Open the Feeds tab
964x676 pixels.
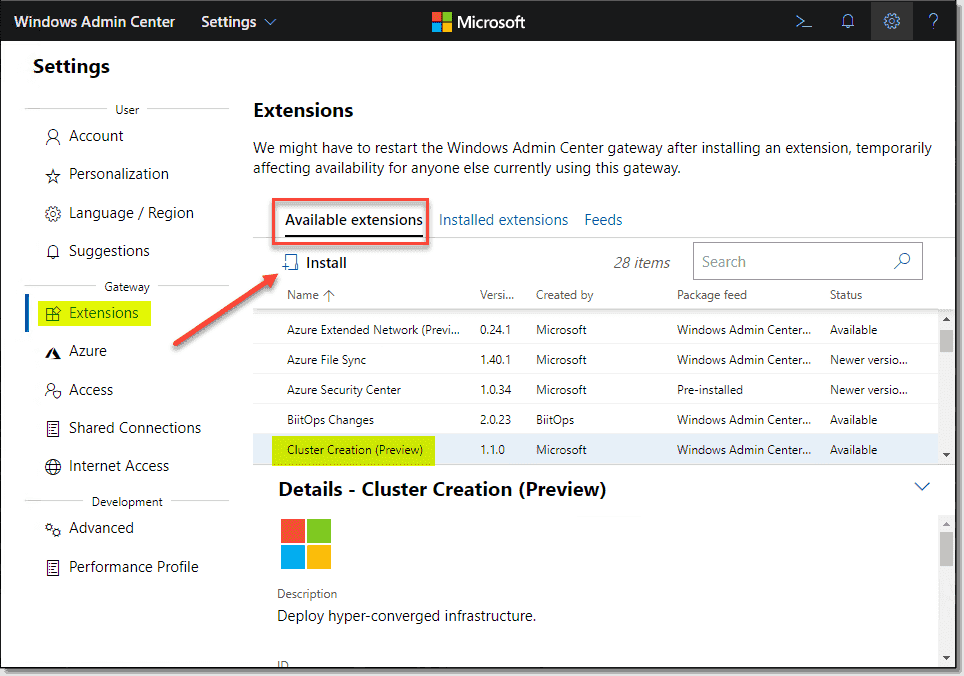coord(603,219)
